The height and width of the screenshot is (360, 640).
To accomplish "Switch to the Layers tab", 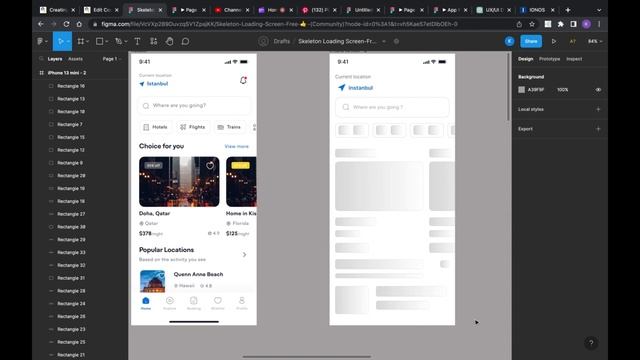I will tap(55, 59).
